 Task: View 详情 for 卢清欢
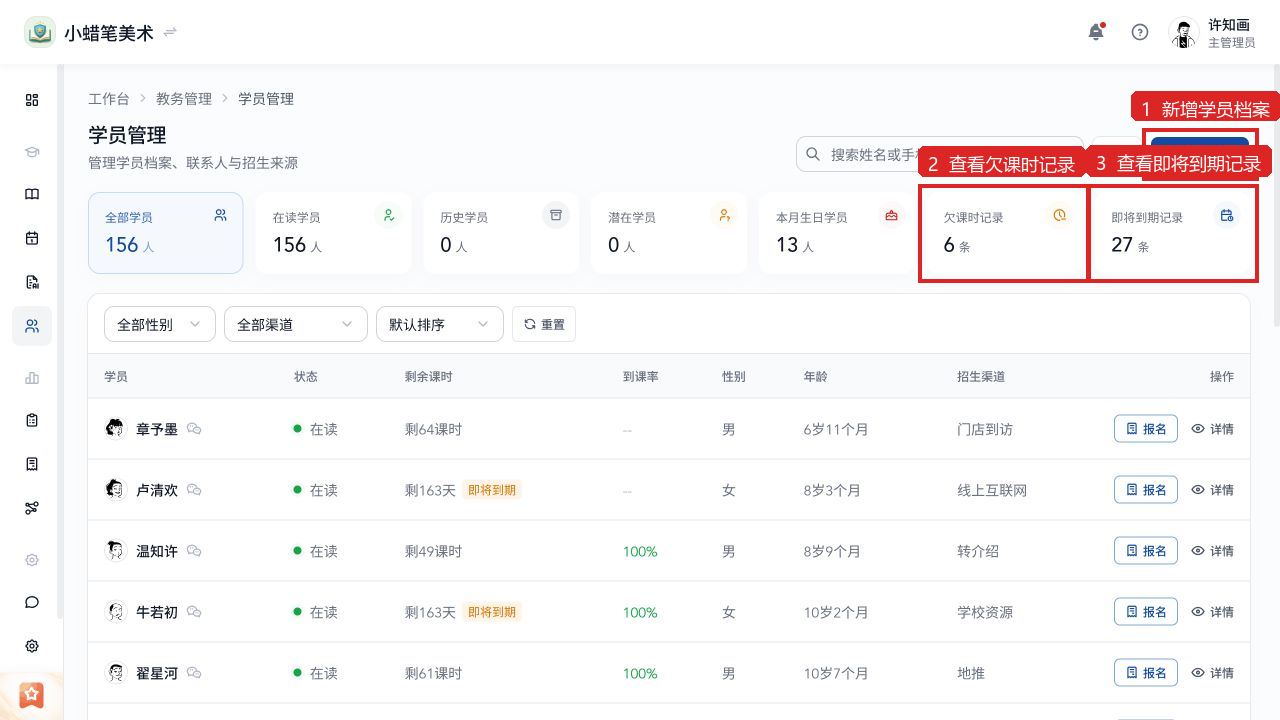(x=1212, y=490)
